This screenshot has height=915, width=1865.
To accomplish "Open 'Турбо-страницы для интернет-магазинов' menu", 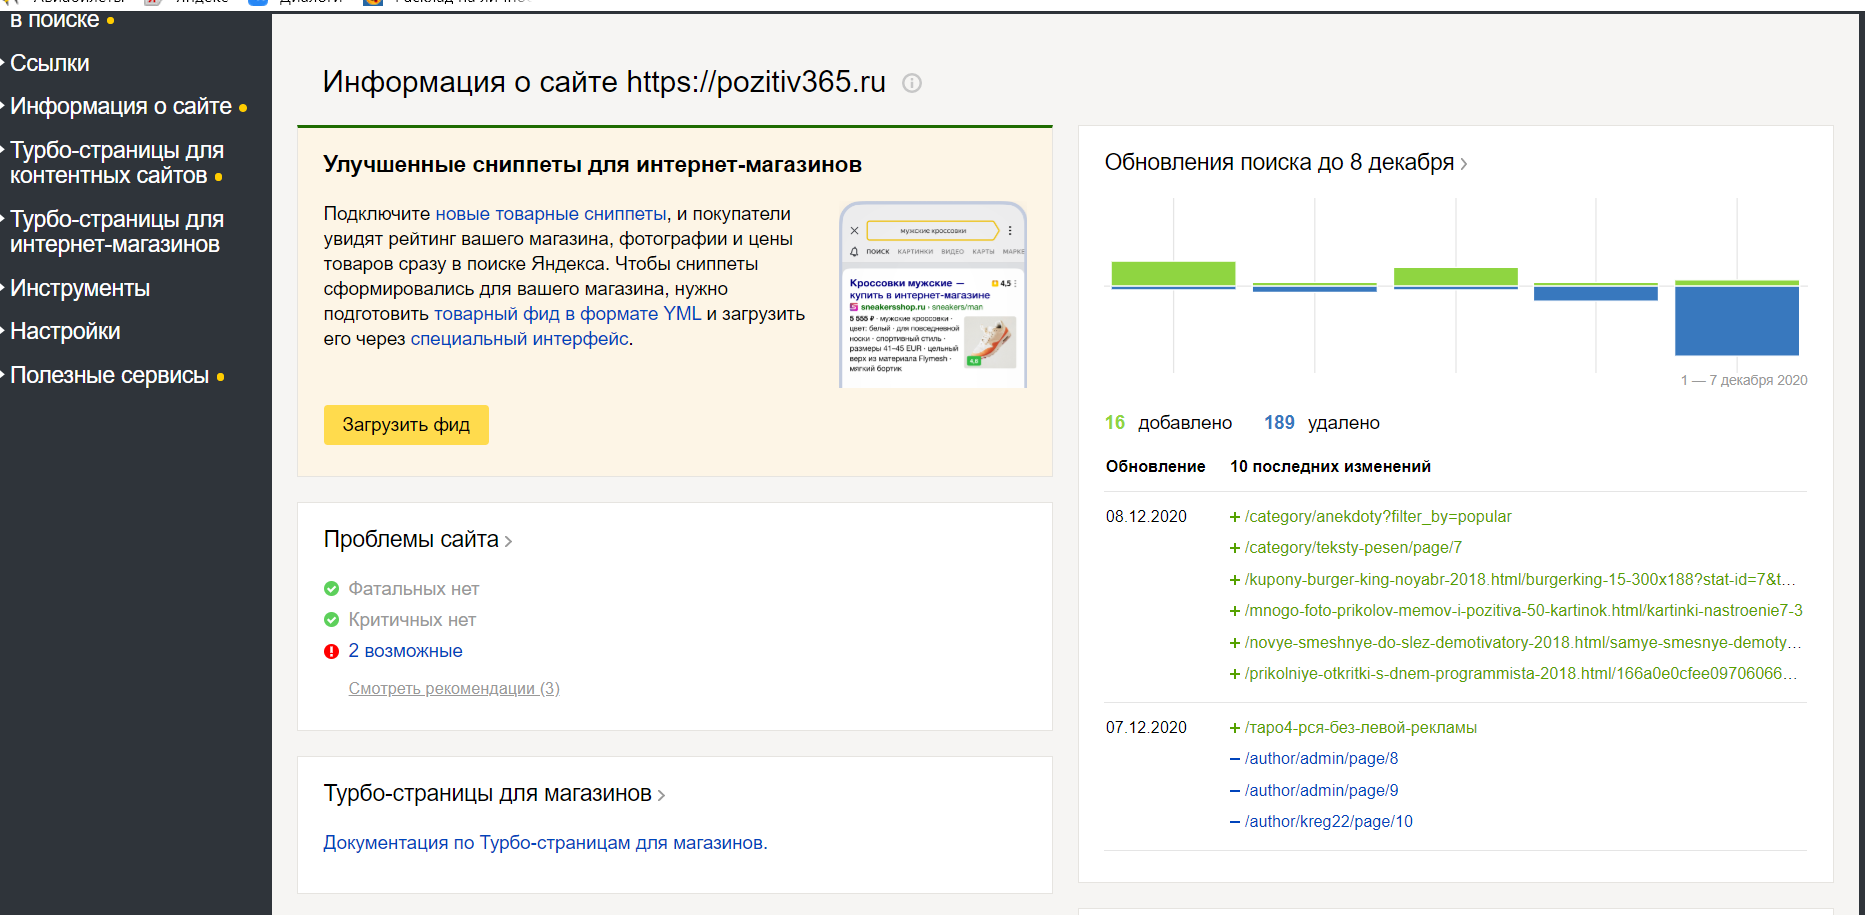I will (117, 232).
